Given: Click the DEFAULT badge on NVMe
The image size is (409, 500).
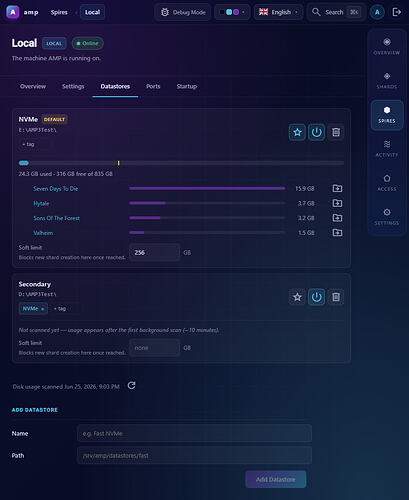Looking at the screenshot, I should [54, 119].
